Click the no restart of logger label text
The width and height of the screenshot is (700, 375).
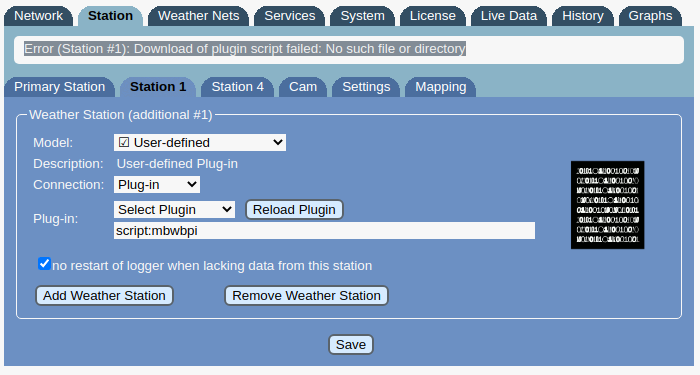(212, 266)
